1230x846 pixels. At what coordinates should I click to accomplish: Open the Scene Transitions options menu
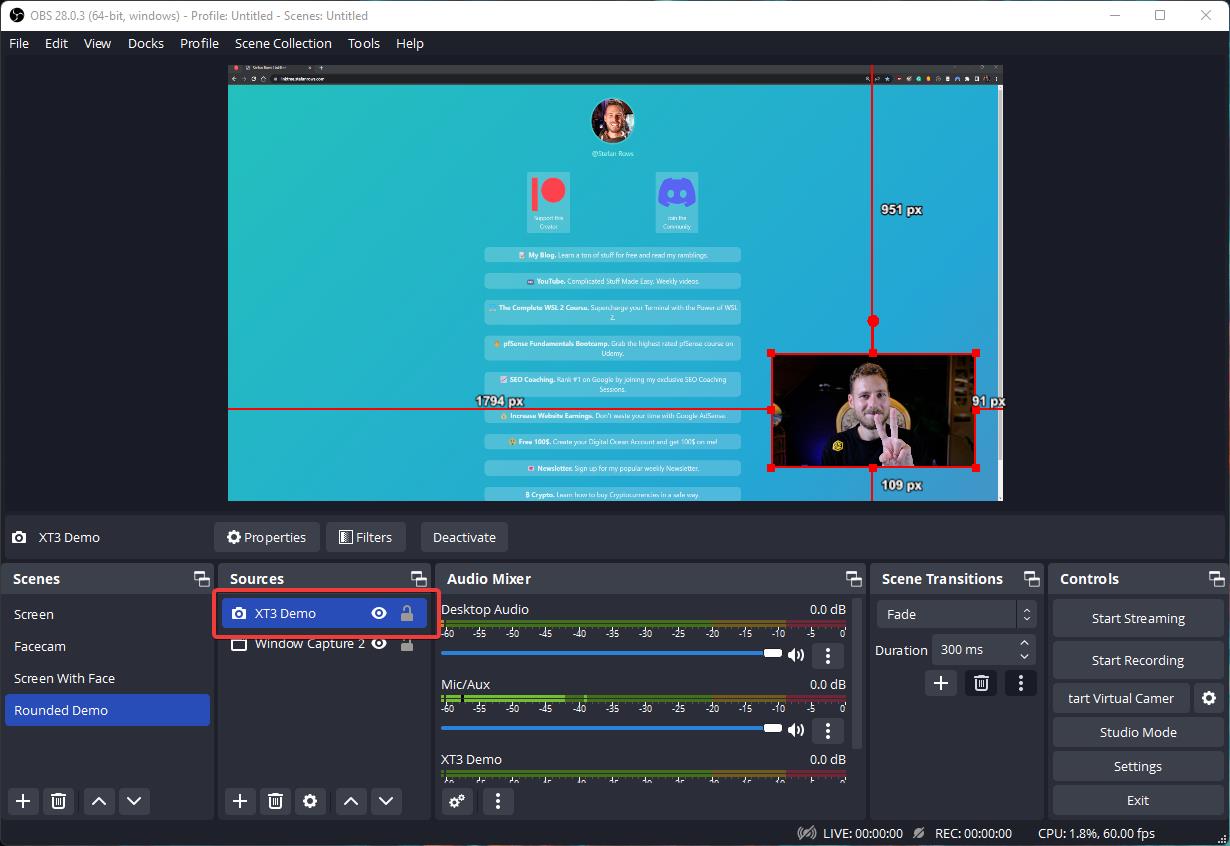(1019, 683)
